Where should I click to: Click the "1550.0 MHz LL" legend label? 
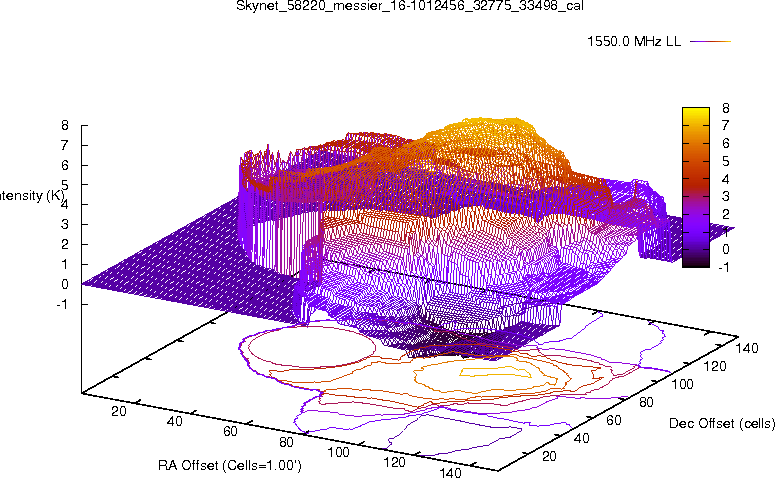[634, 42]
